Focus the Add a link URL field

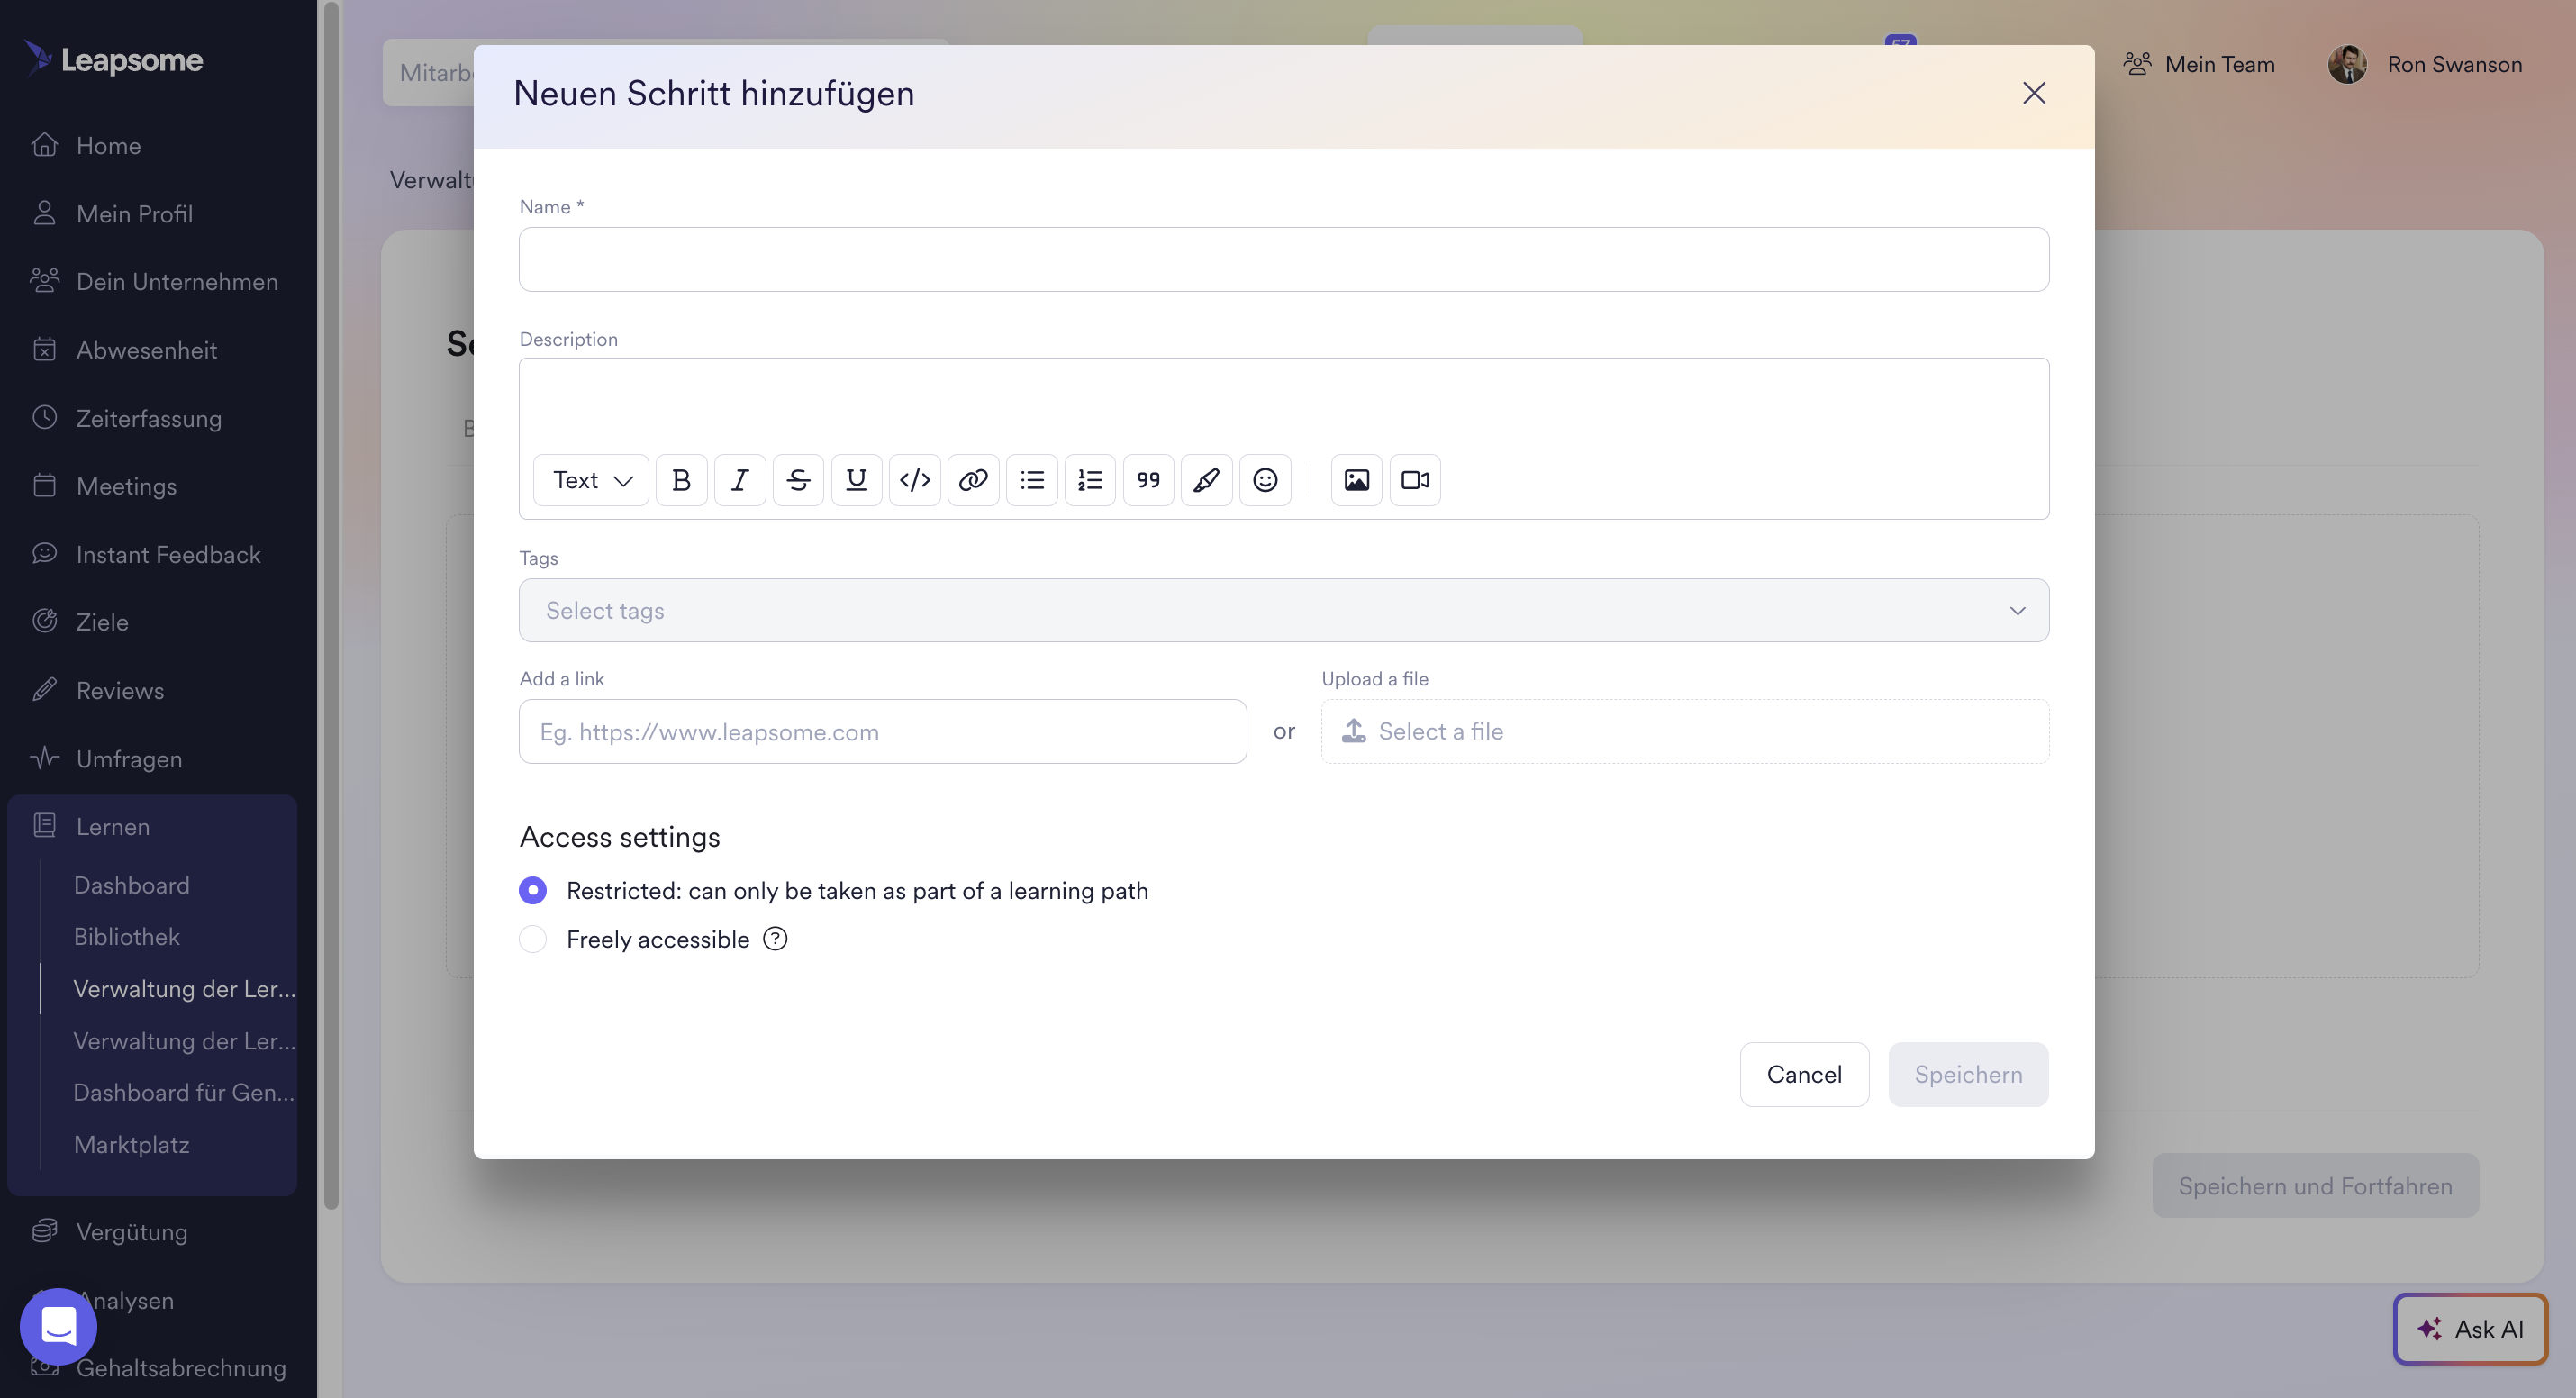pyautogui.click(x=883, y=732)
